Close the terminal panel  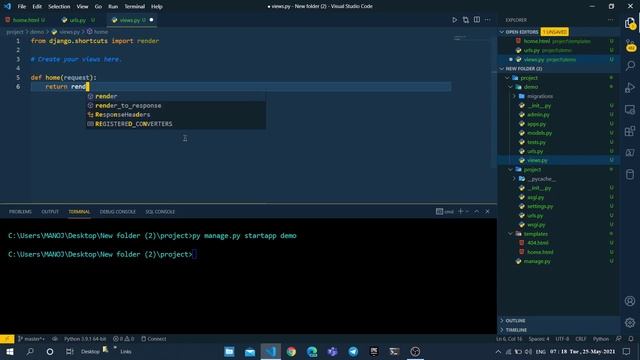(x=487, y=211)
